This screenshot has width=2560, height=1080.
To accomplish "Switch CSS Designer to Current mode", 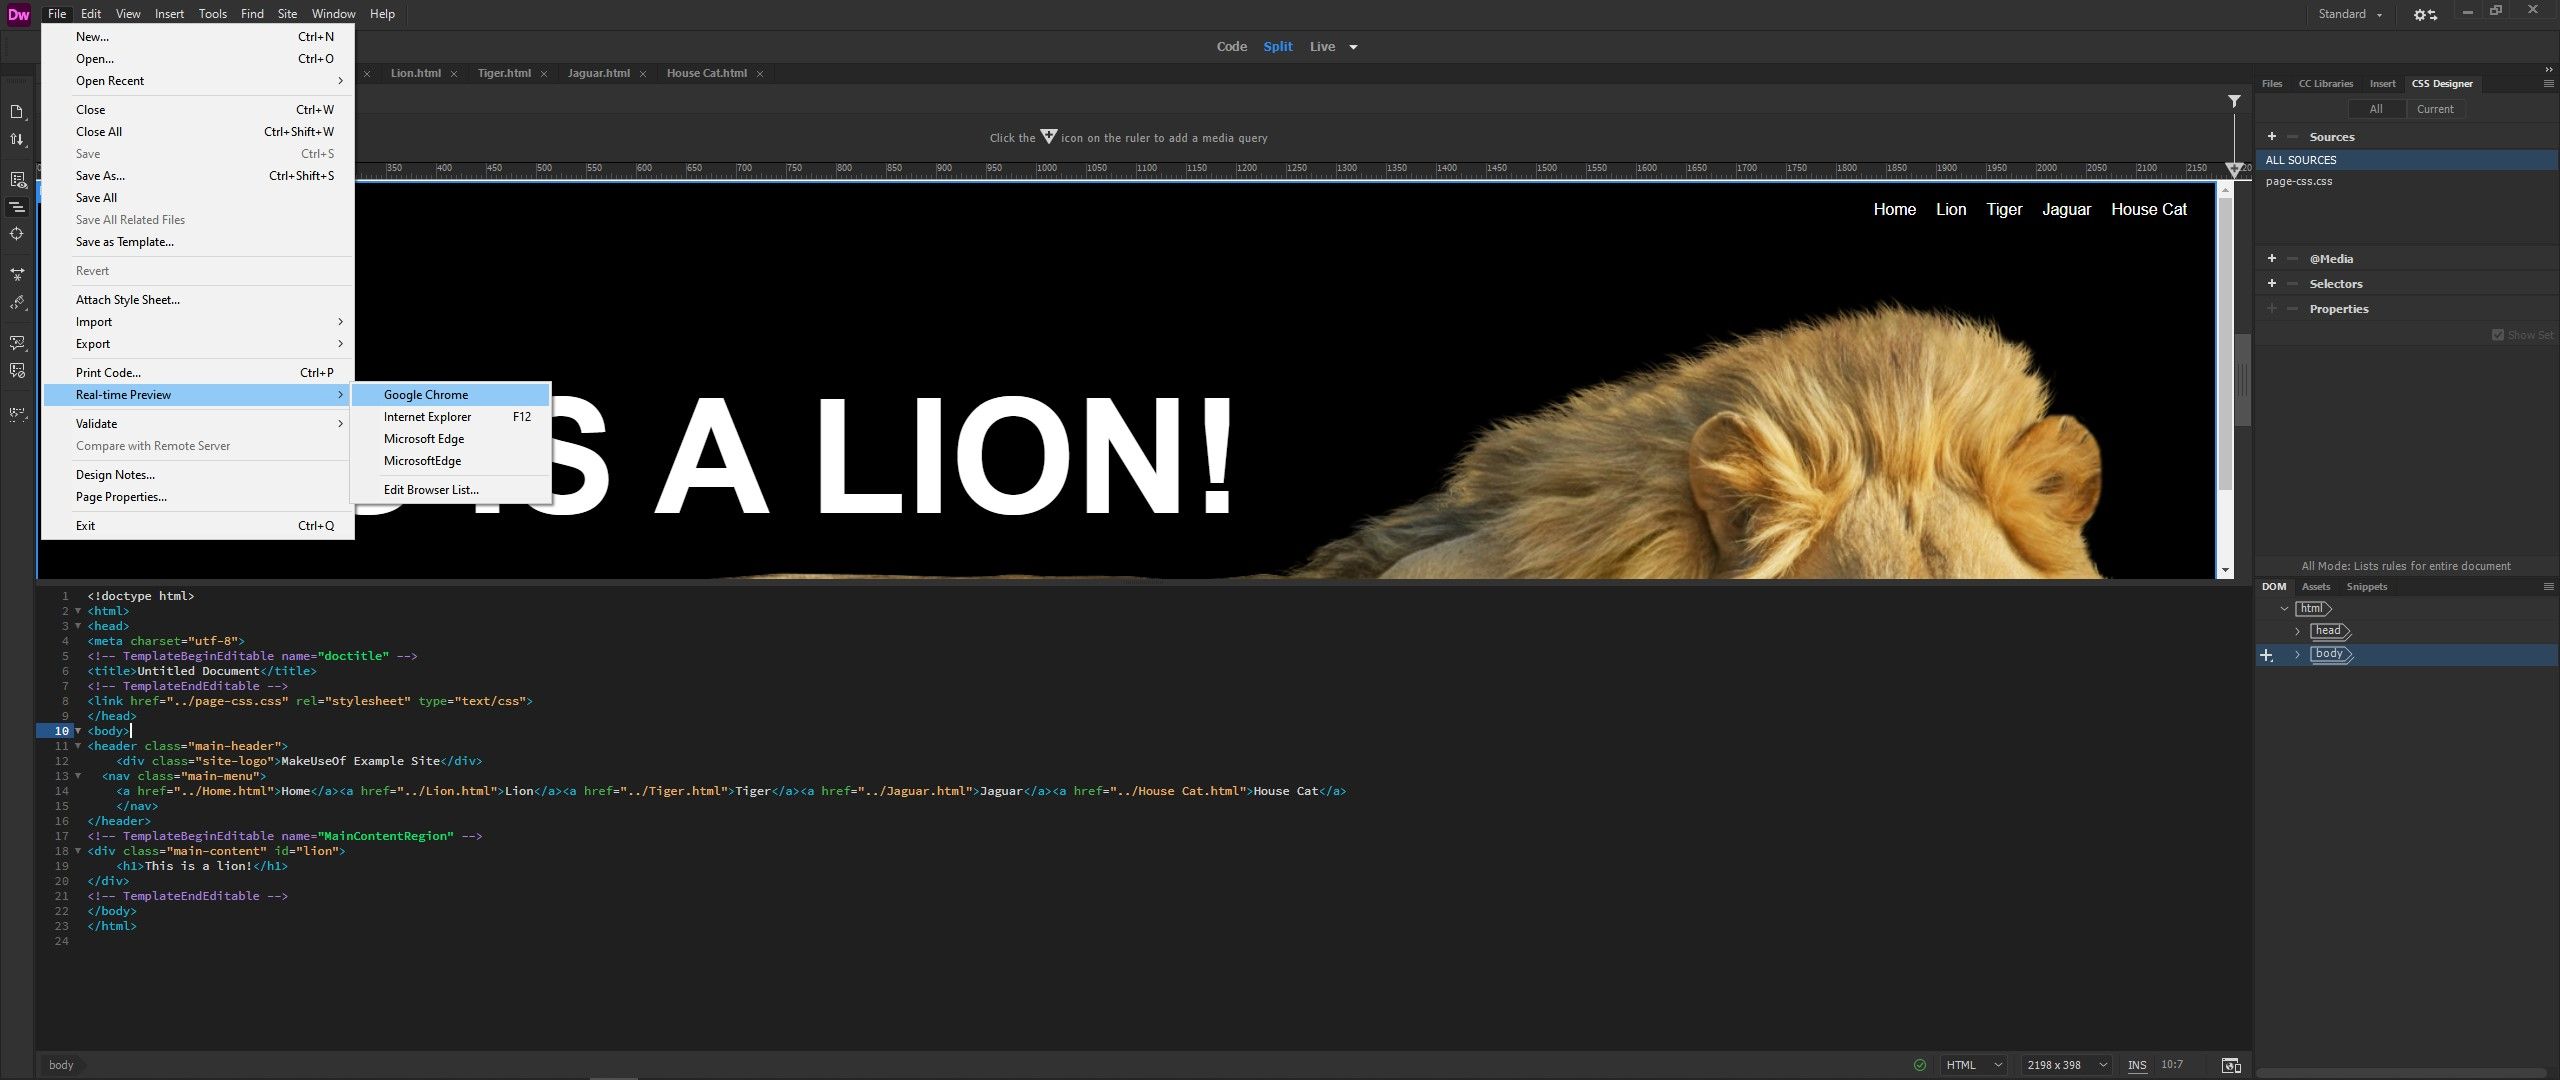I will coord(2436,108).
